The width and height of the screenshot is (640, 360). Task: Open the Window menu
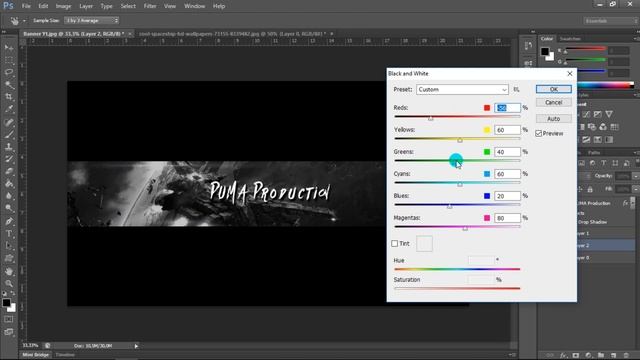pyautogui.click(x=194, y=6)
